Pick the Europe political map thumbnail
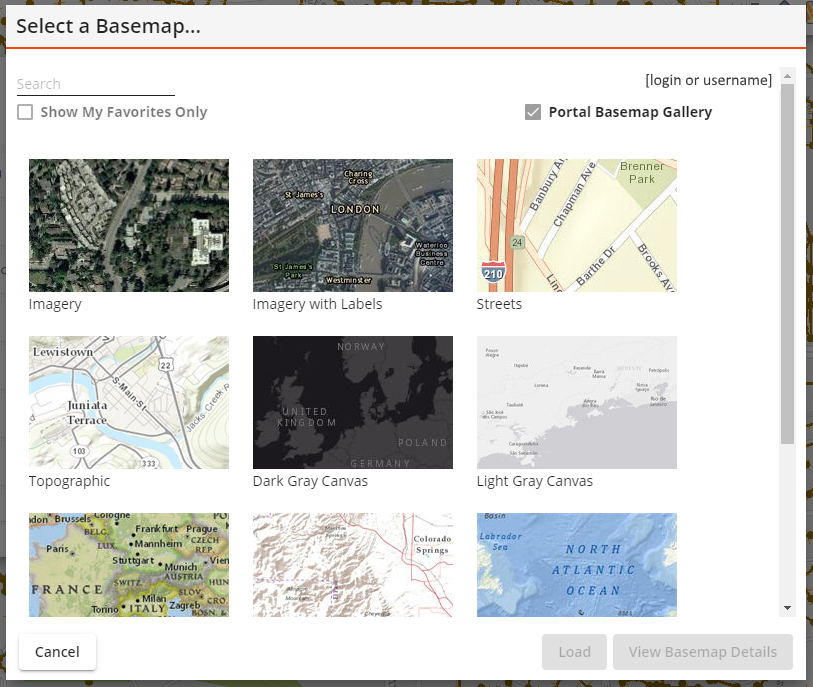Screen dimensions: 813x687 pos(129,565)
